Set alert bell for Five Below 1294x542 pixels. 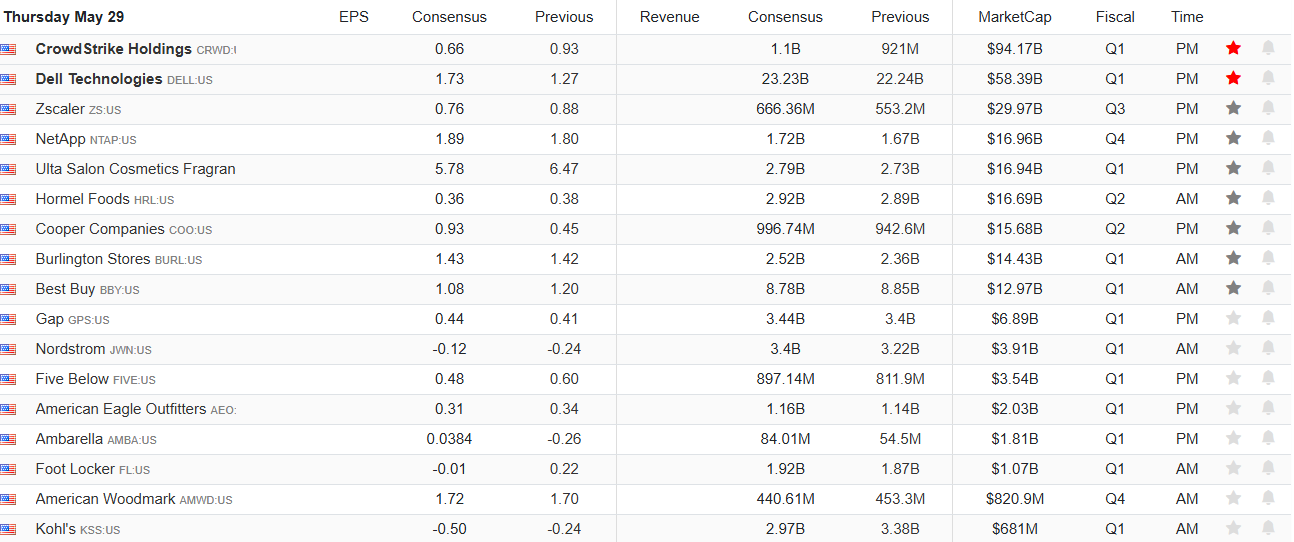click(1268, 378)
